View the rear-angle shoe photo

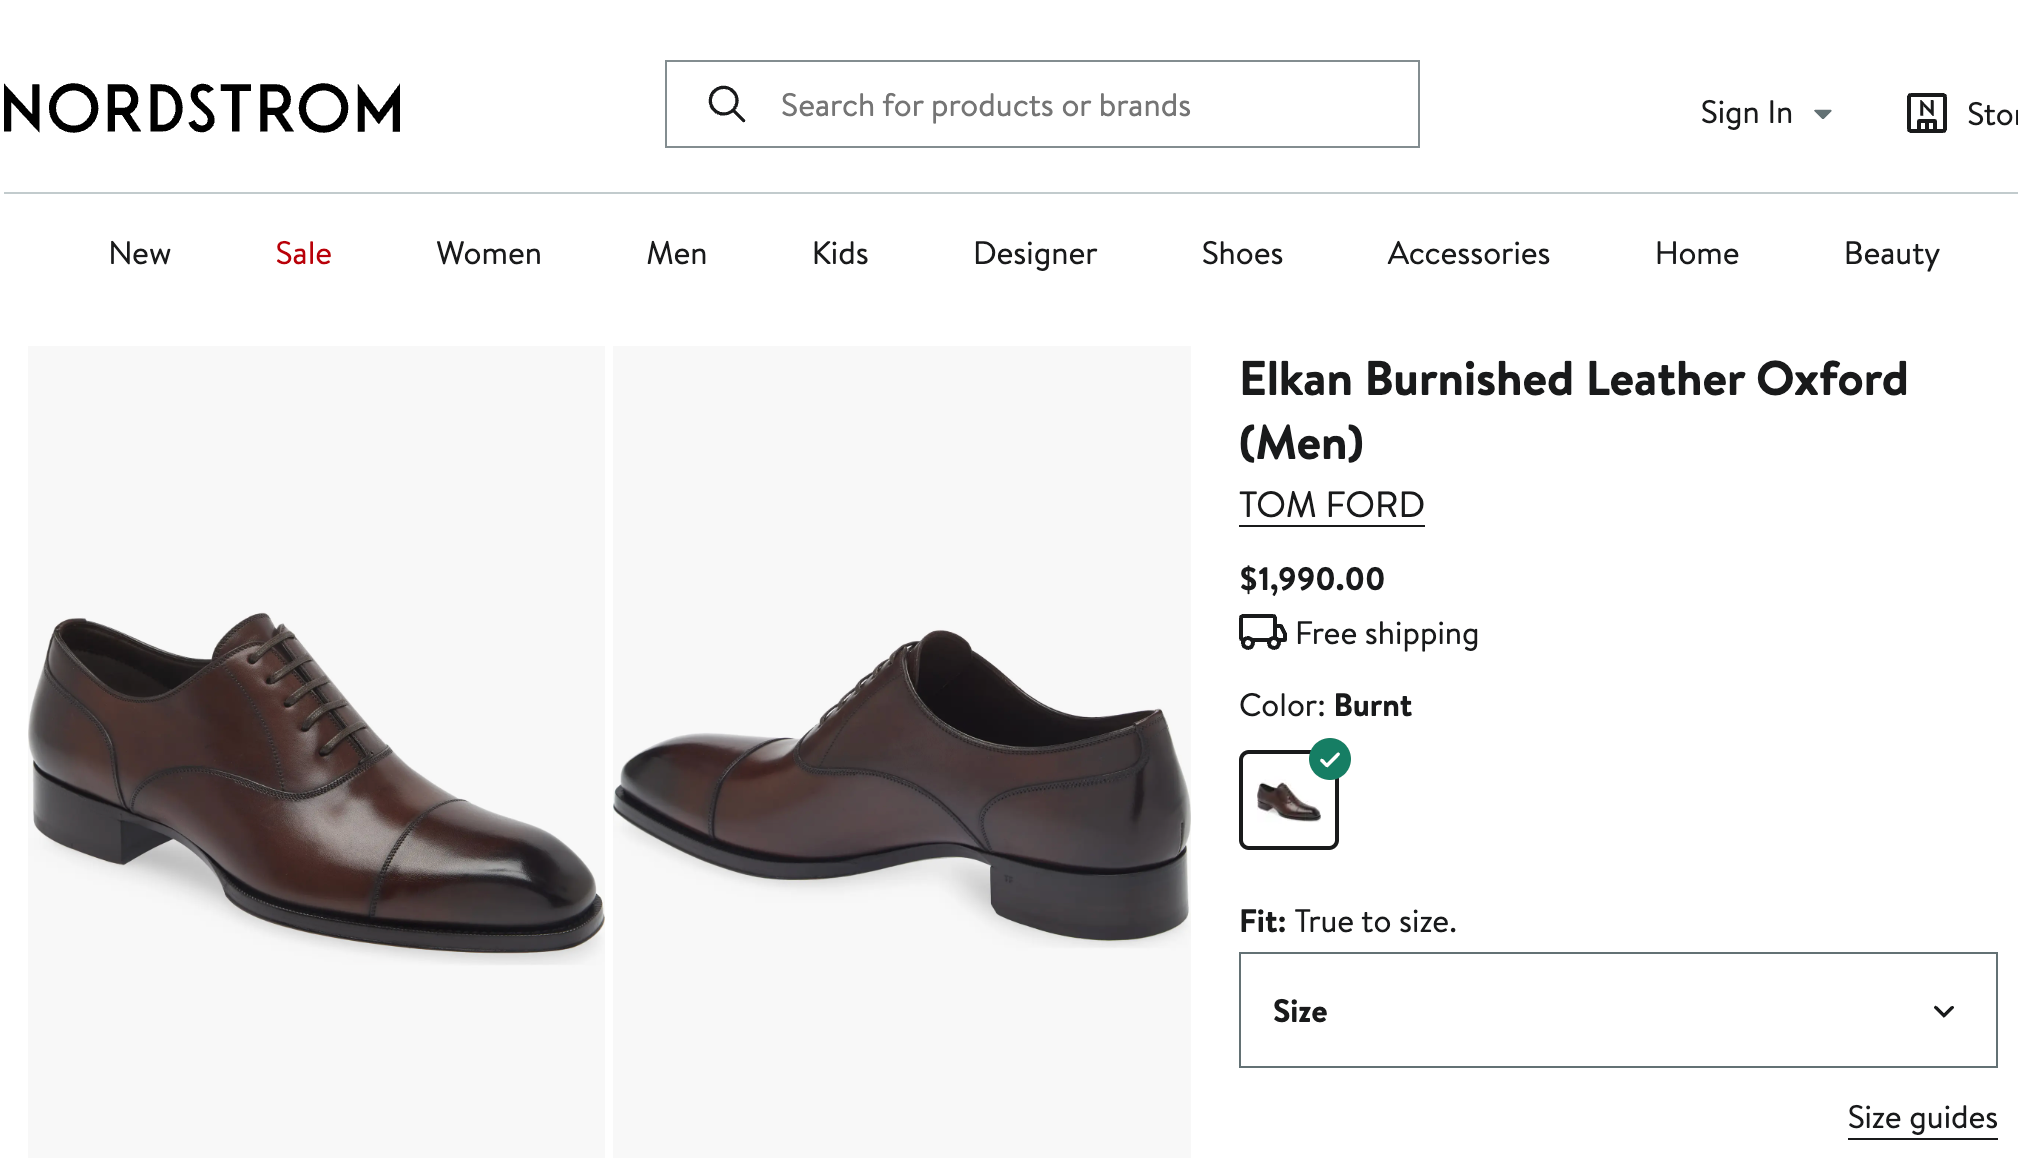(x=900, y=750)
